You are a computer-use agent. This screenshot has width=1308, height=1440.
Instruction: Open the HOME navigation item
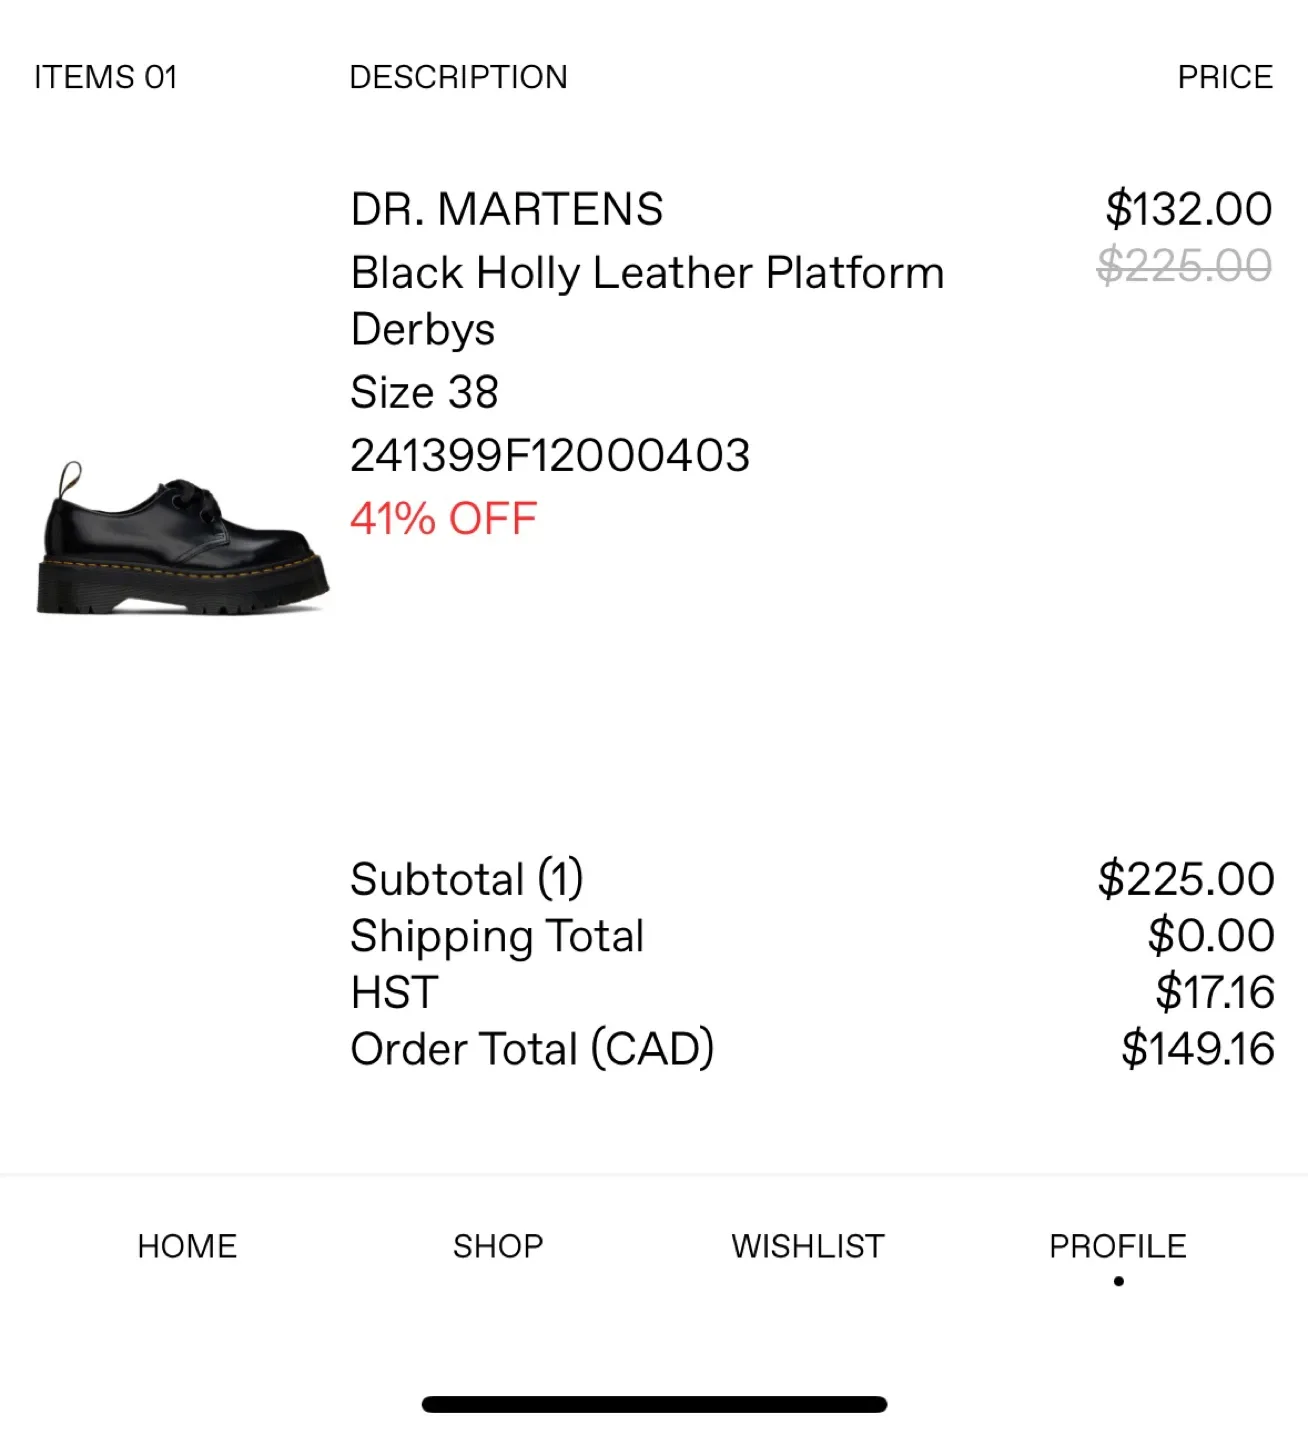coord(186,1246)
